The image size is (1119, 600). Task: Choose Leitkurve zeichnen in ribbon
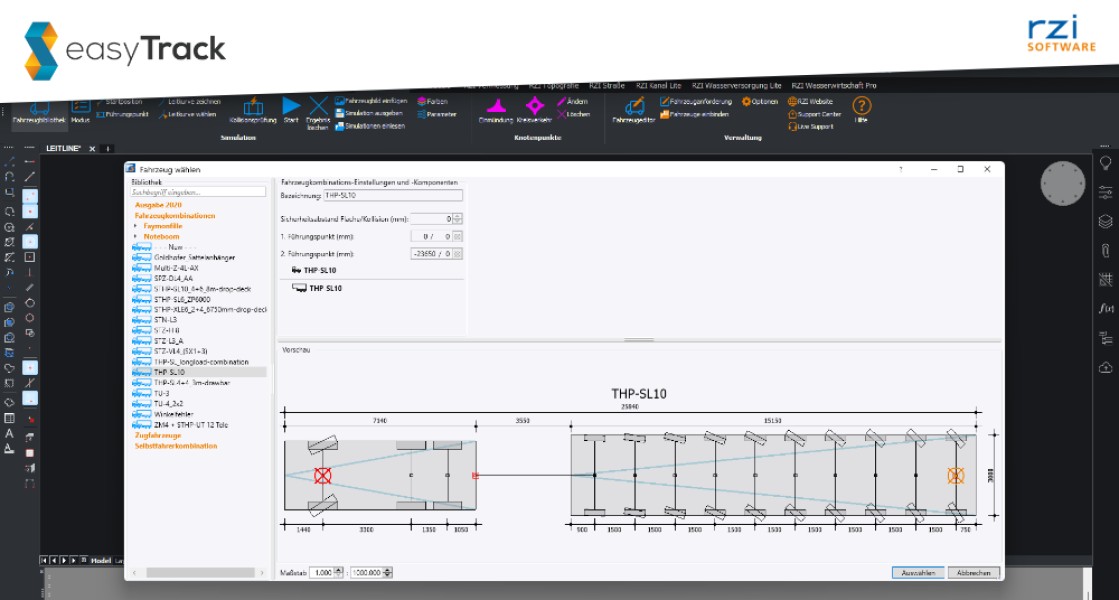click(189, 102)
